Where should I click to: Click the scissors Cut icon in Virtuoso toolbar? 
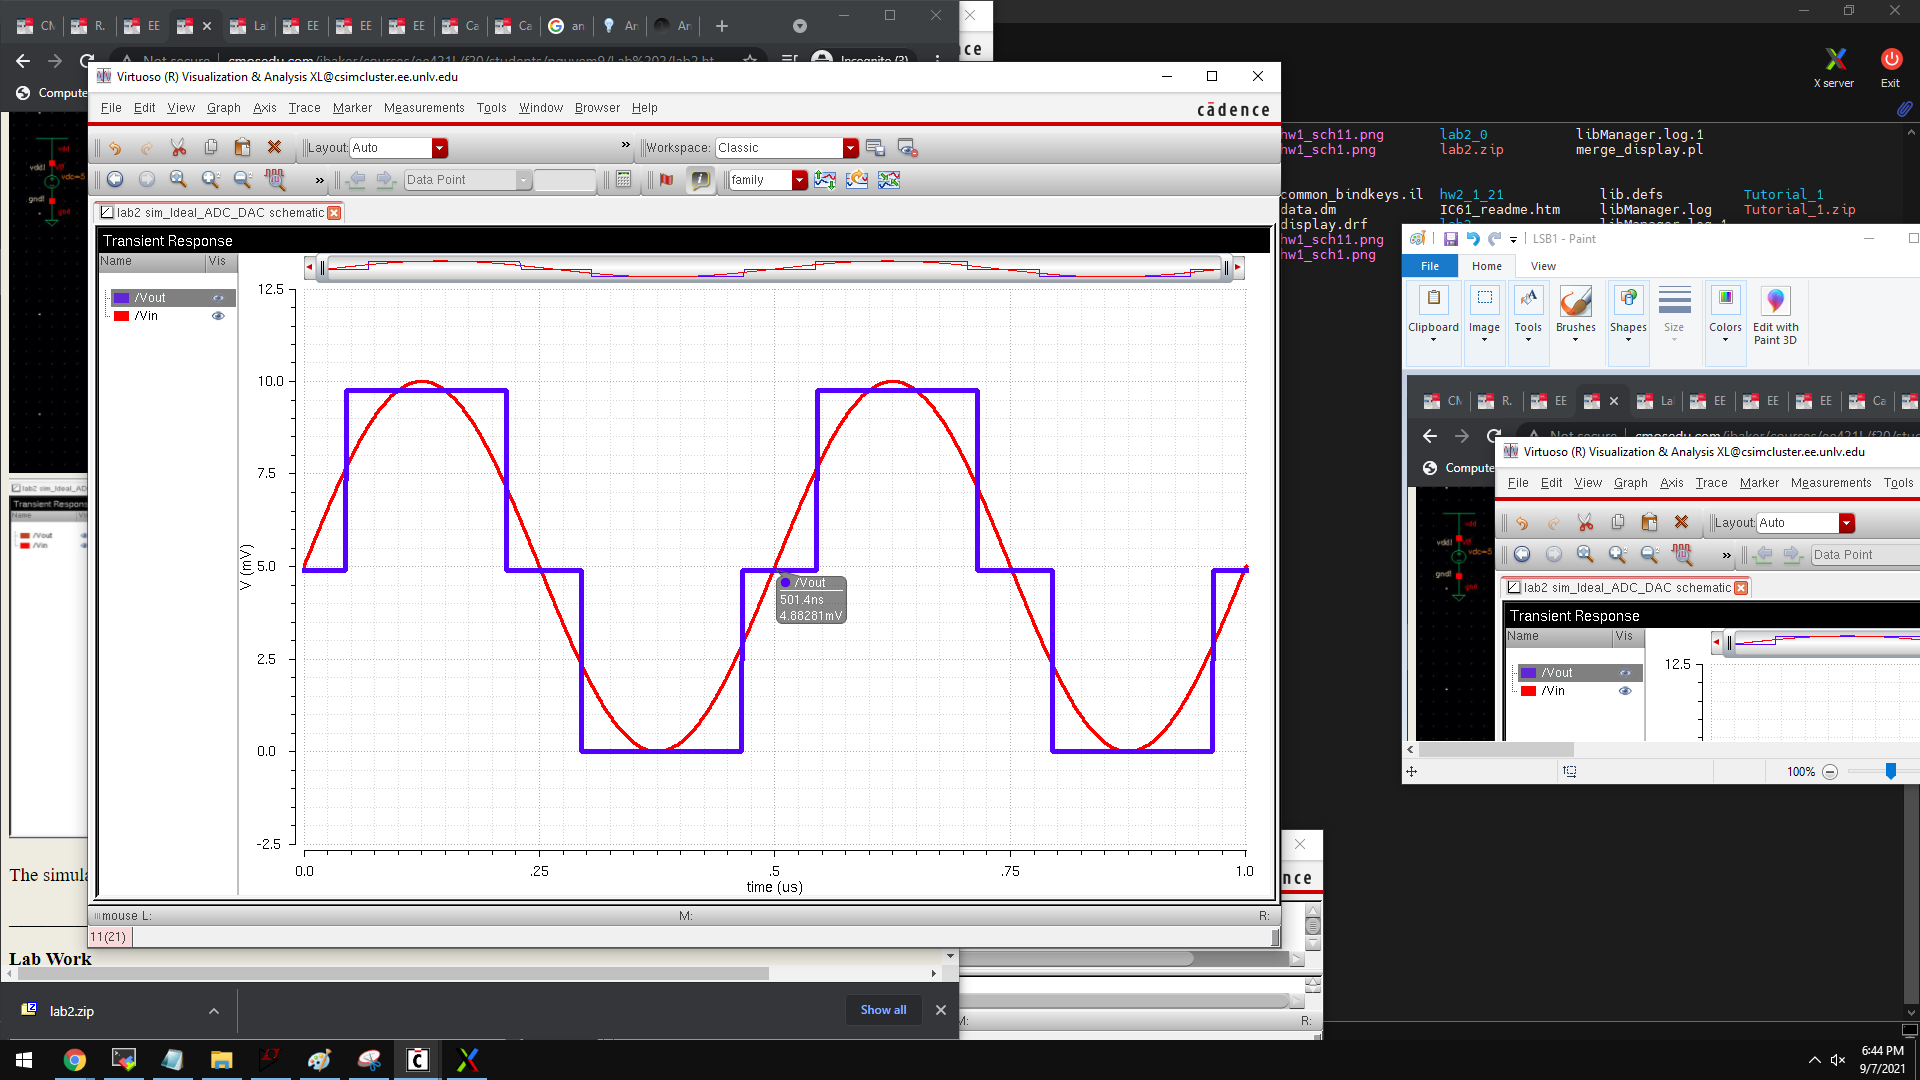click(x=178, y=148)
